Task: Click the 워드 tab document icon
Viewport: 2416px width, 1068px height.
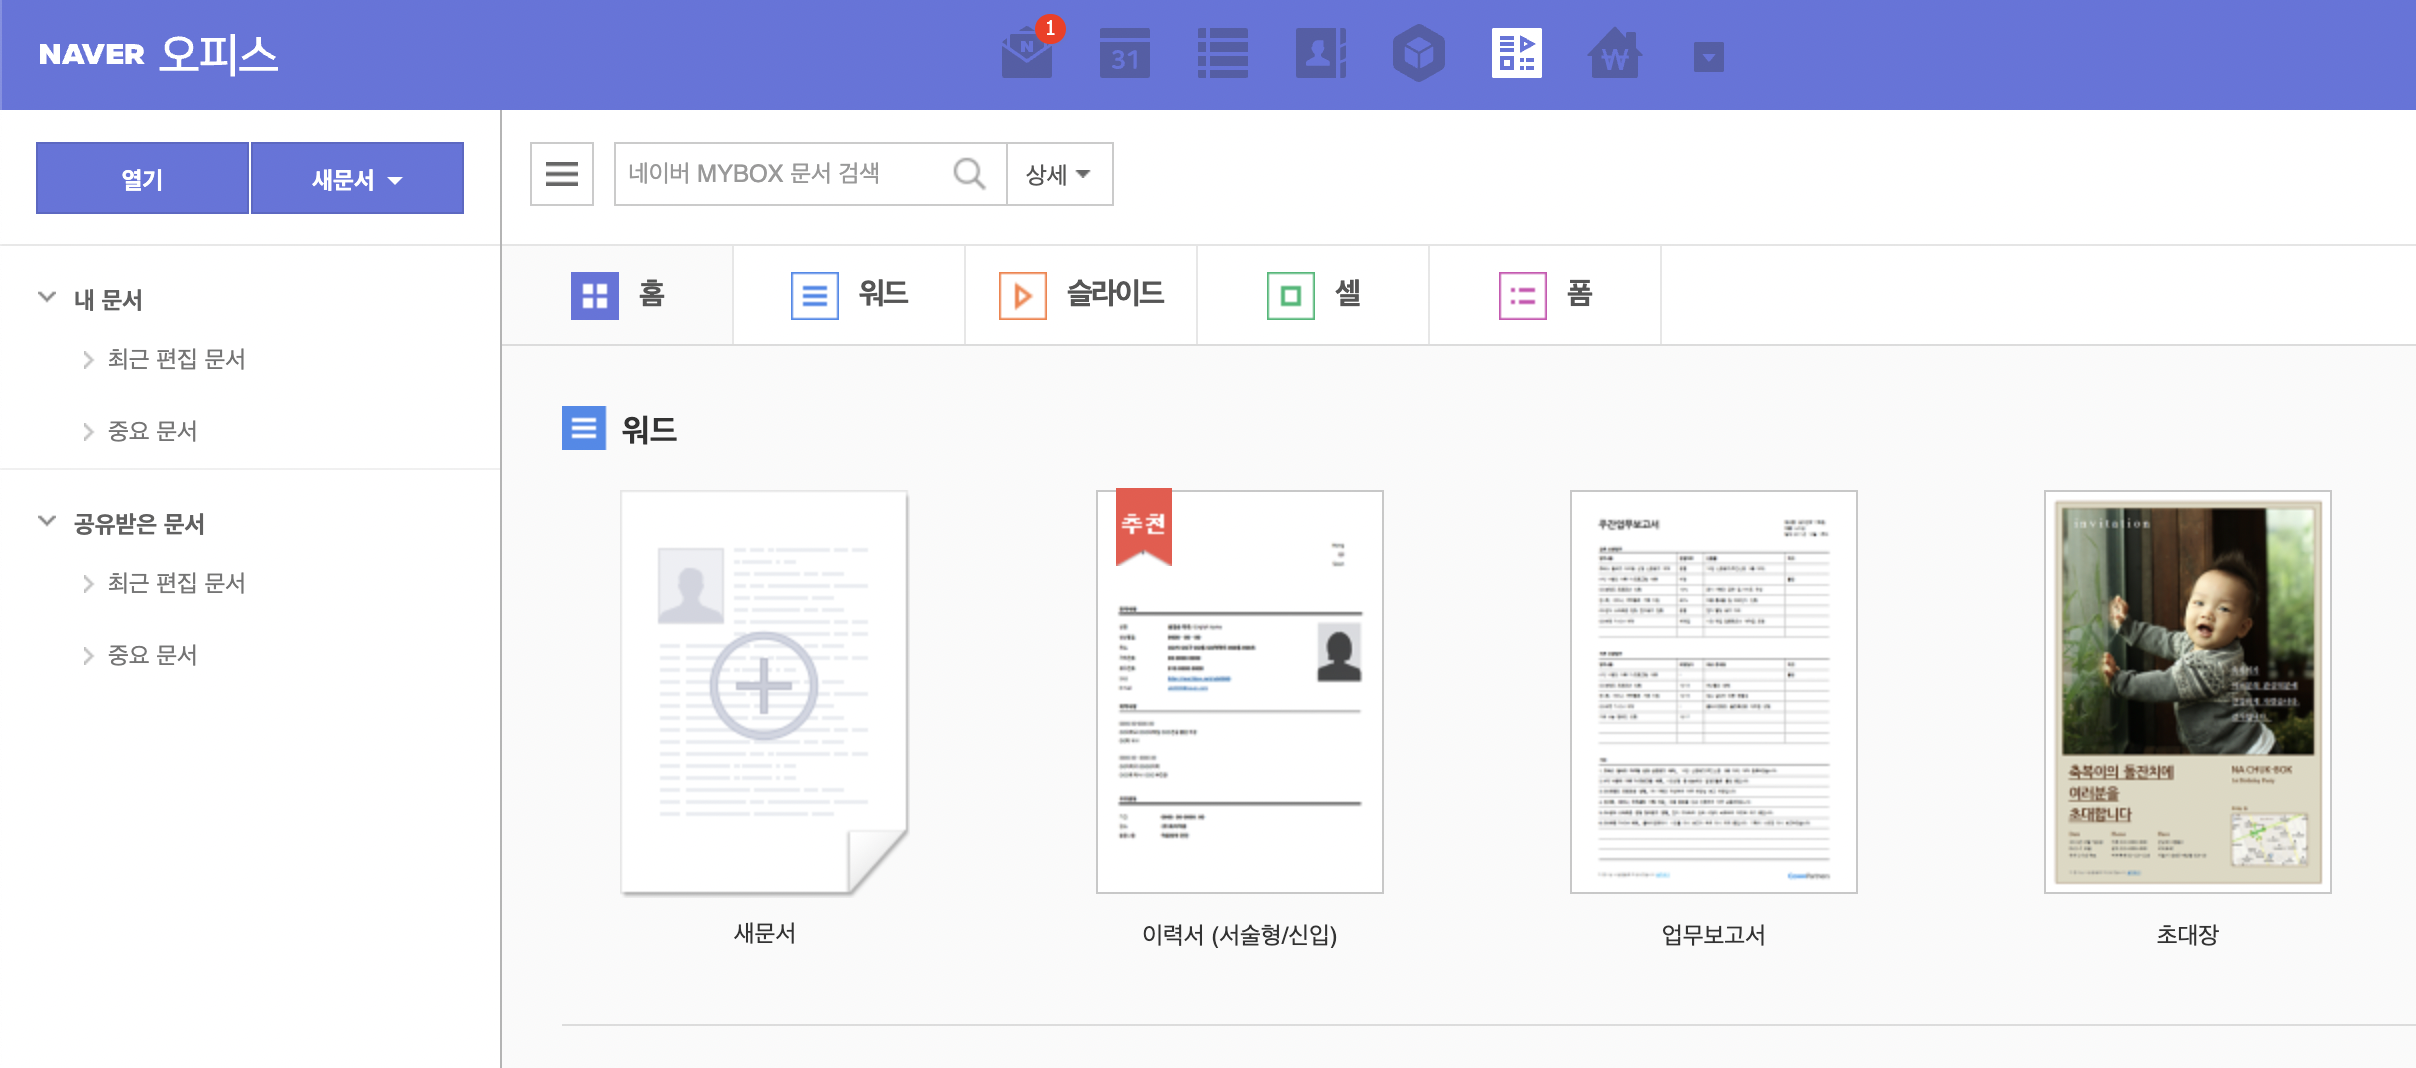Action: 815,296
